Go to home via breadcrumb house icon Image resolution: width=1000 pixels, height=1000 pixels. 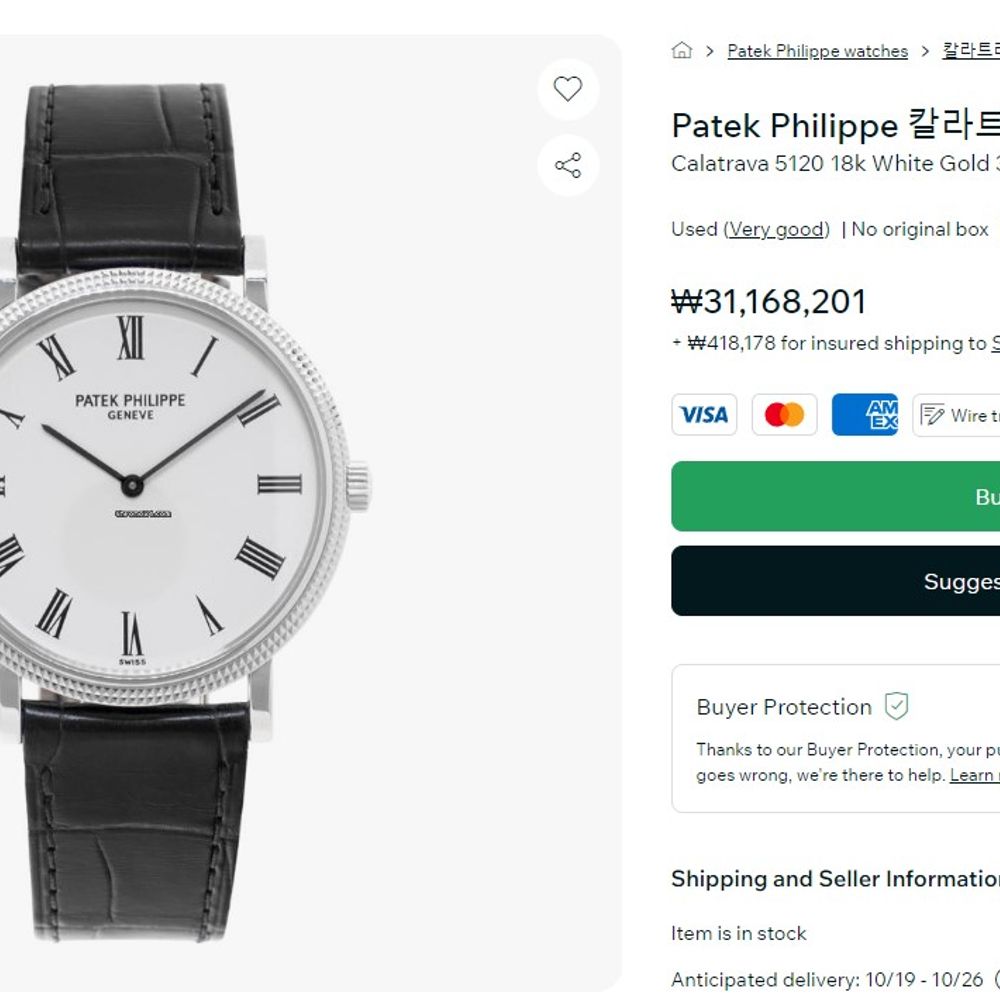[x=682, y=51]
